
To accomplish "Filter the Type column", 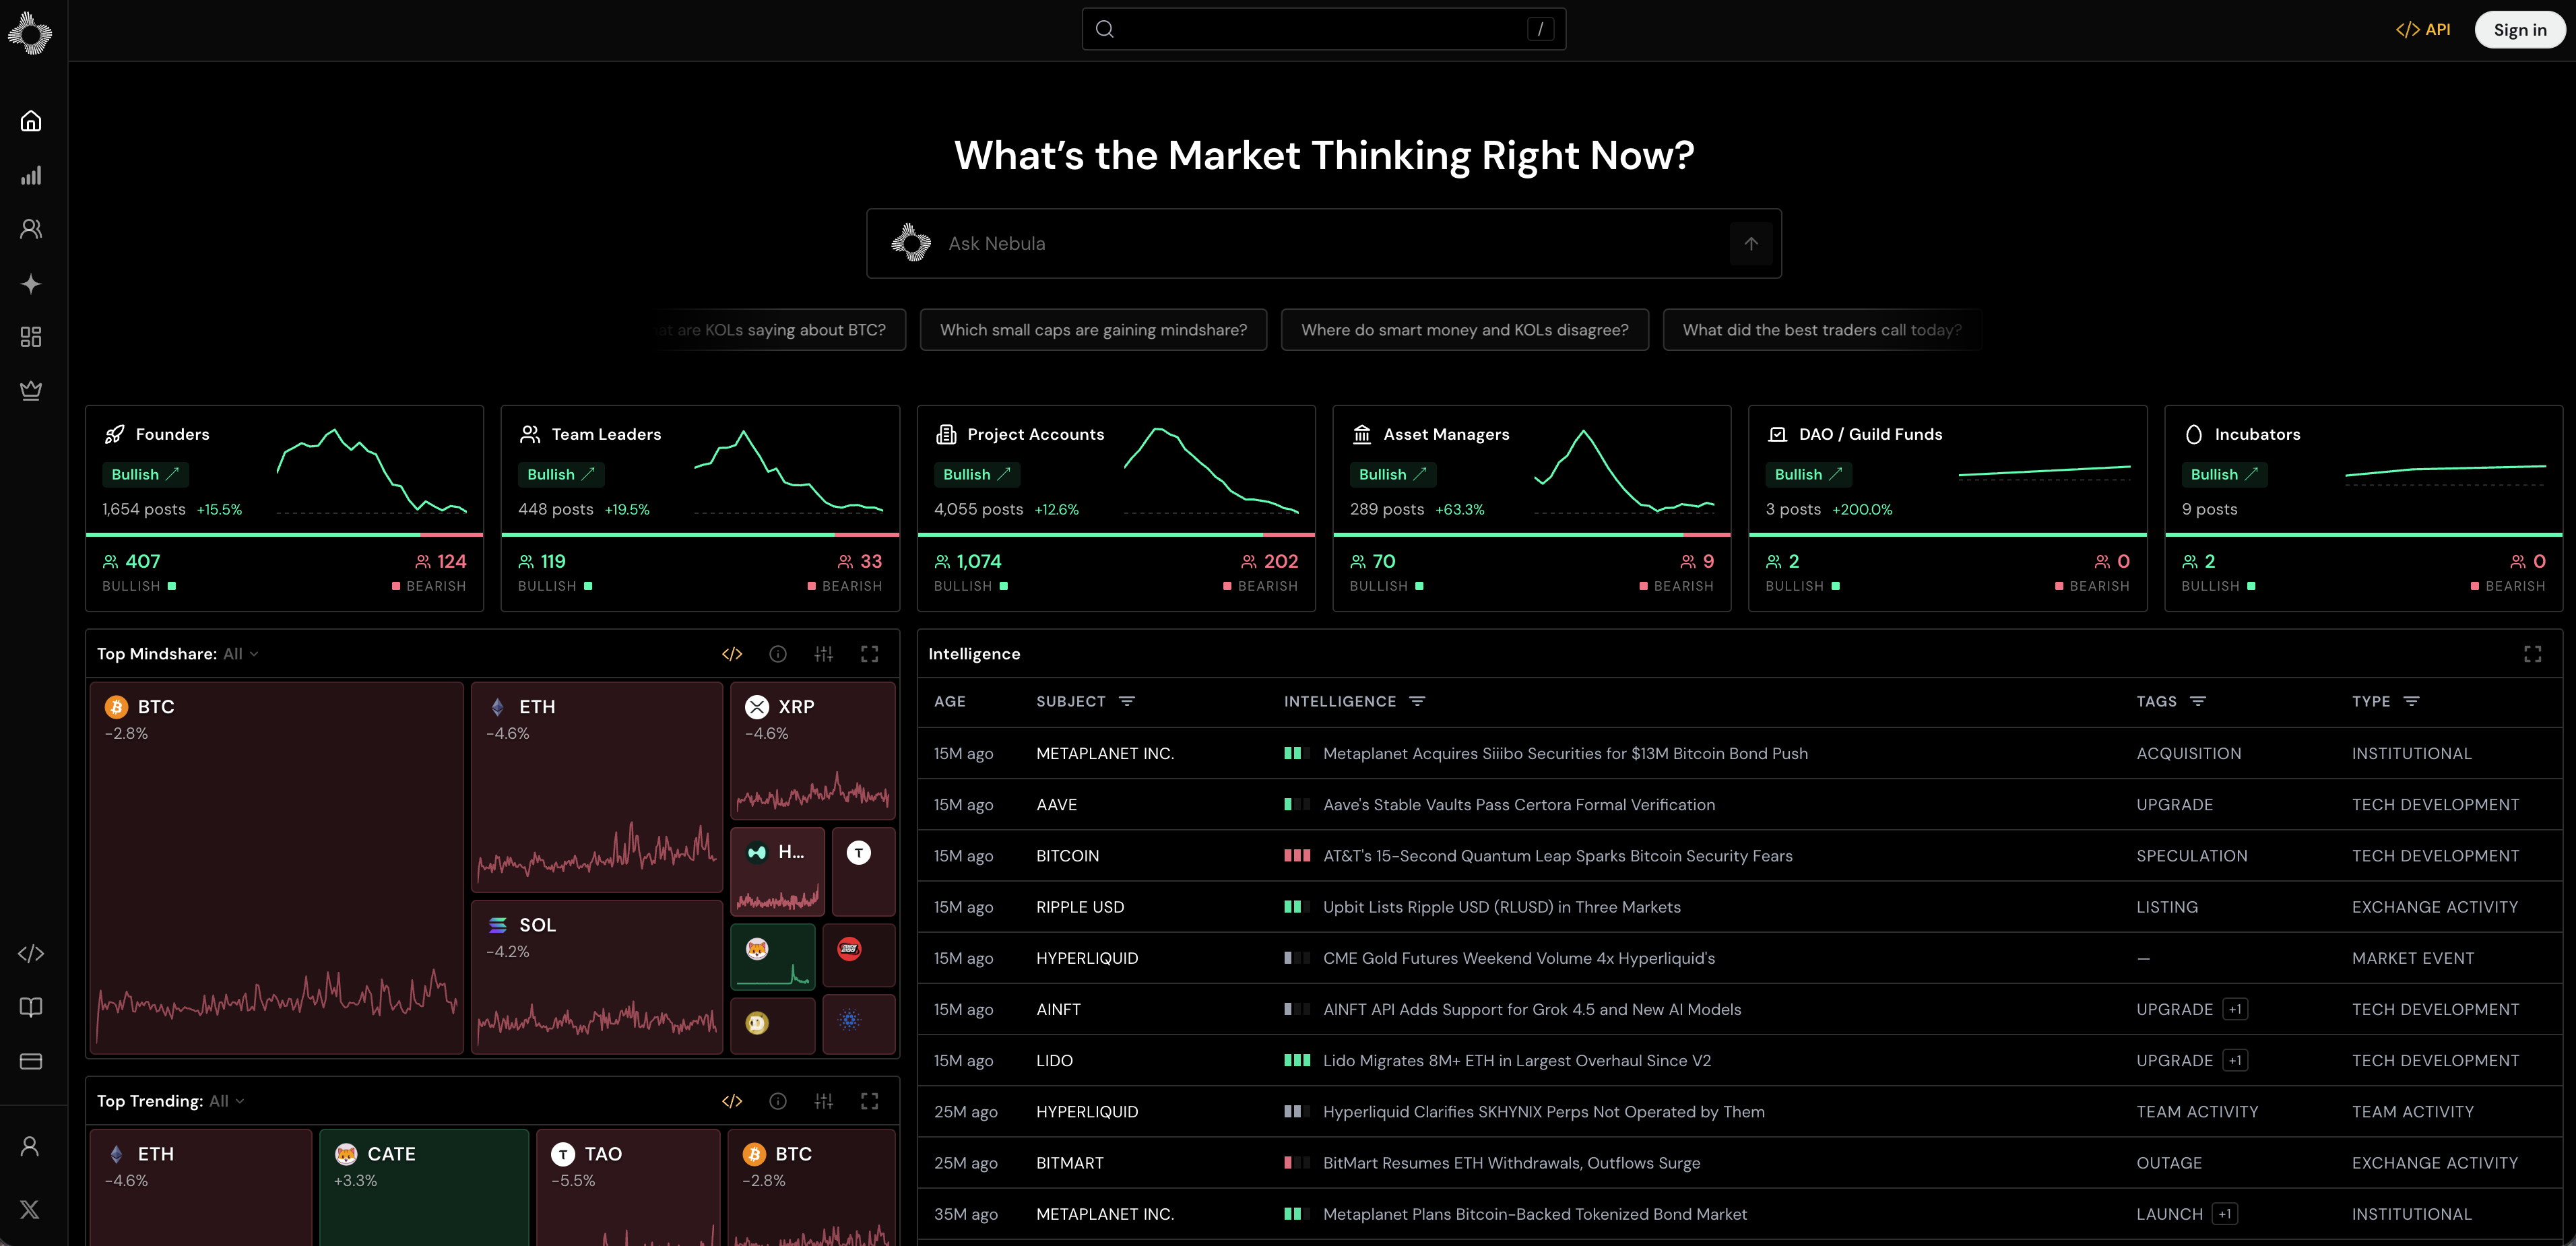I will (2412, 701).
